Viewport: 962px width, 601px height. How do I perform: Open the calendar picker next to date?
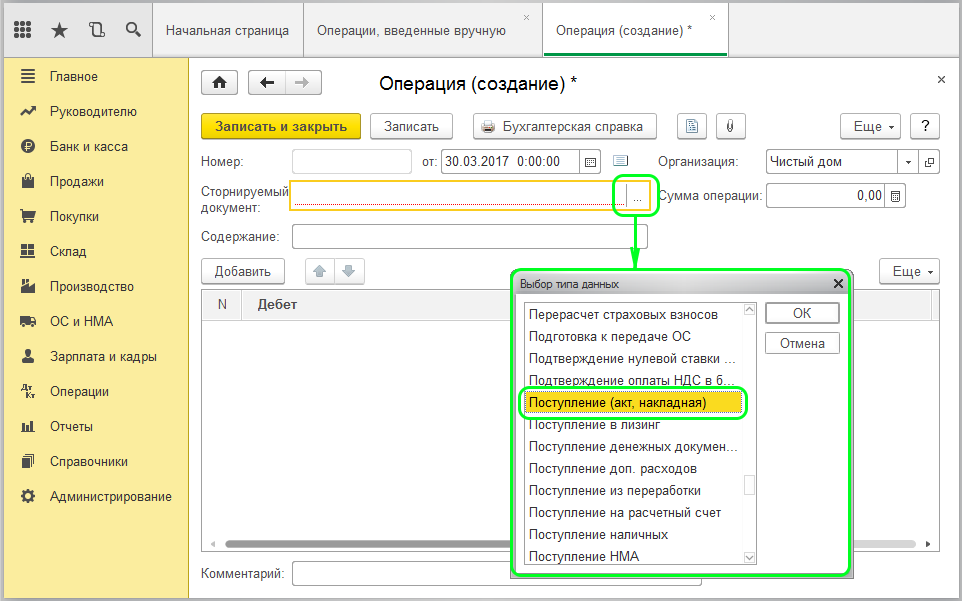590,162
